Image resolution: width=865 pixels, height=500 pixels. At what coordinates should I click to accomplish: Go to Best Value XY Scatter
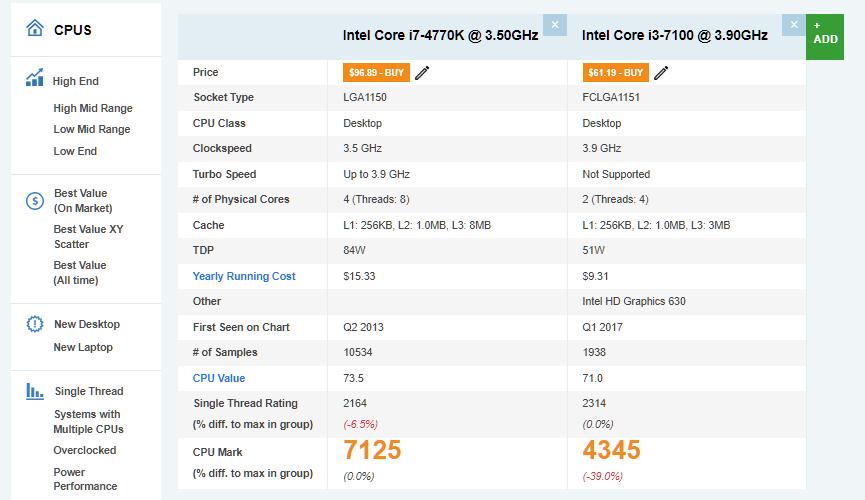click(88, 236)
